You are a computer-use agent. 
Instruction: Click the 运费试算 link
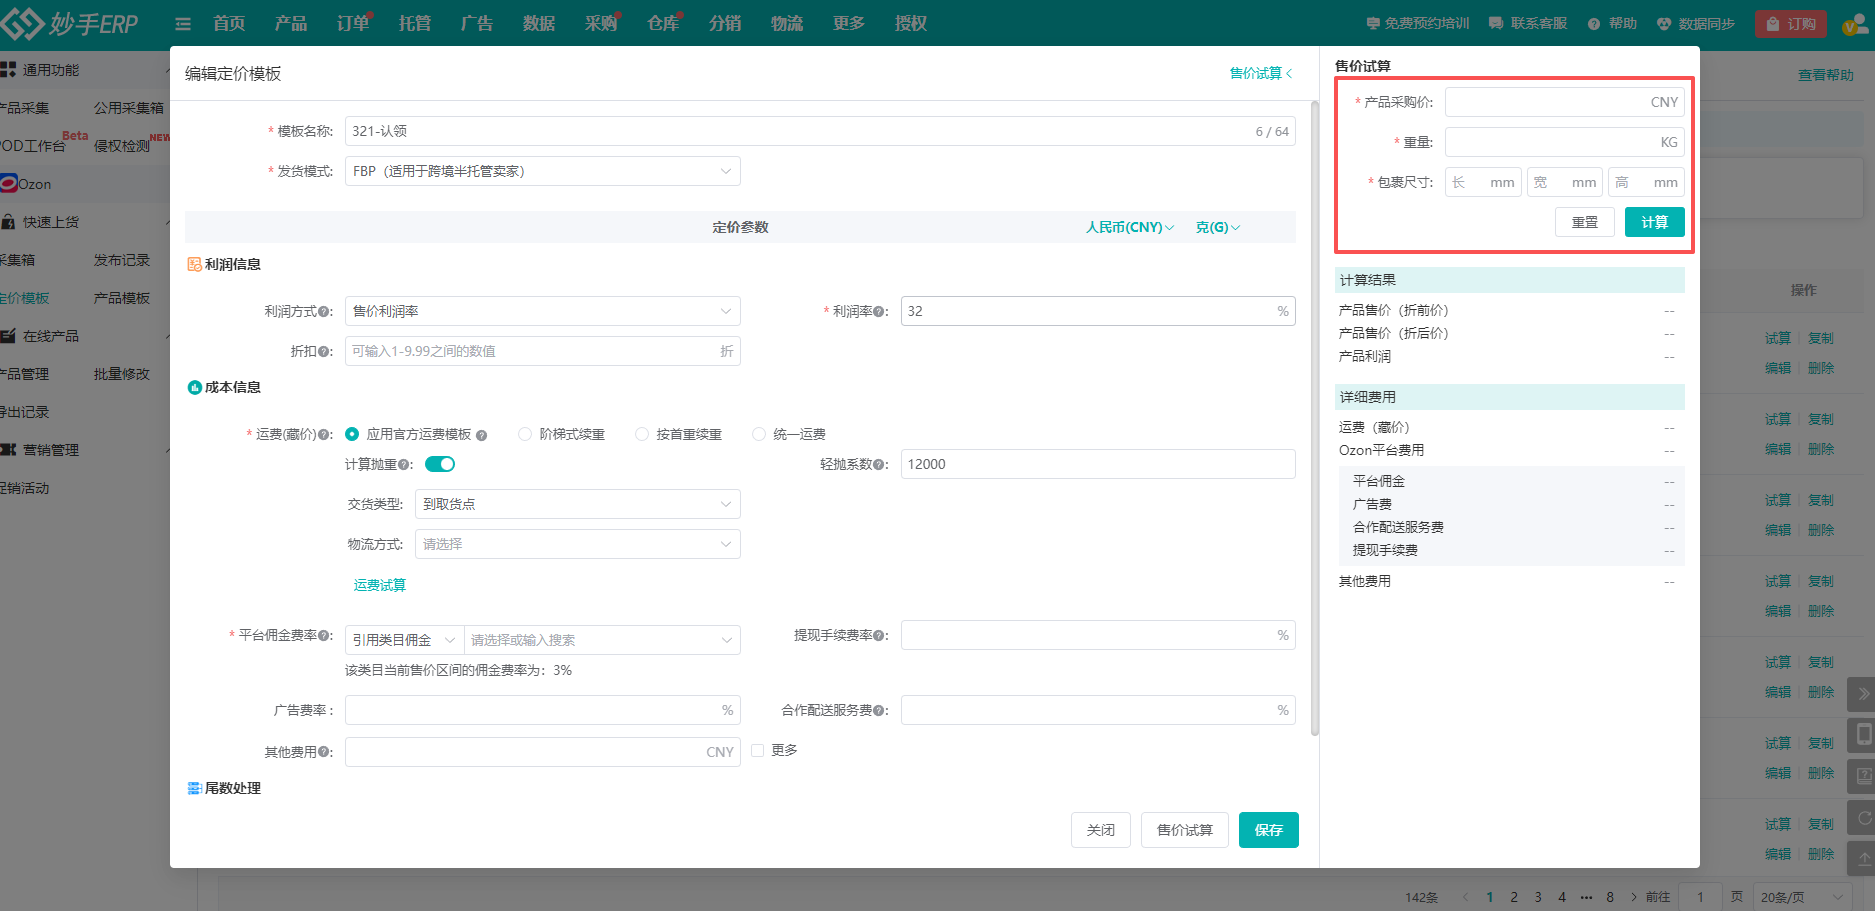tap(380, 585)
